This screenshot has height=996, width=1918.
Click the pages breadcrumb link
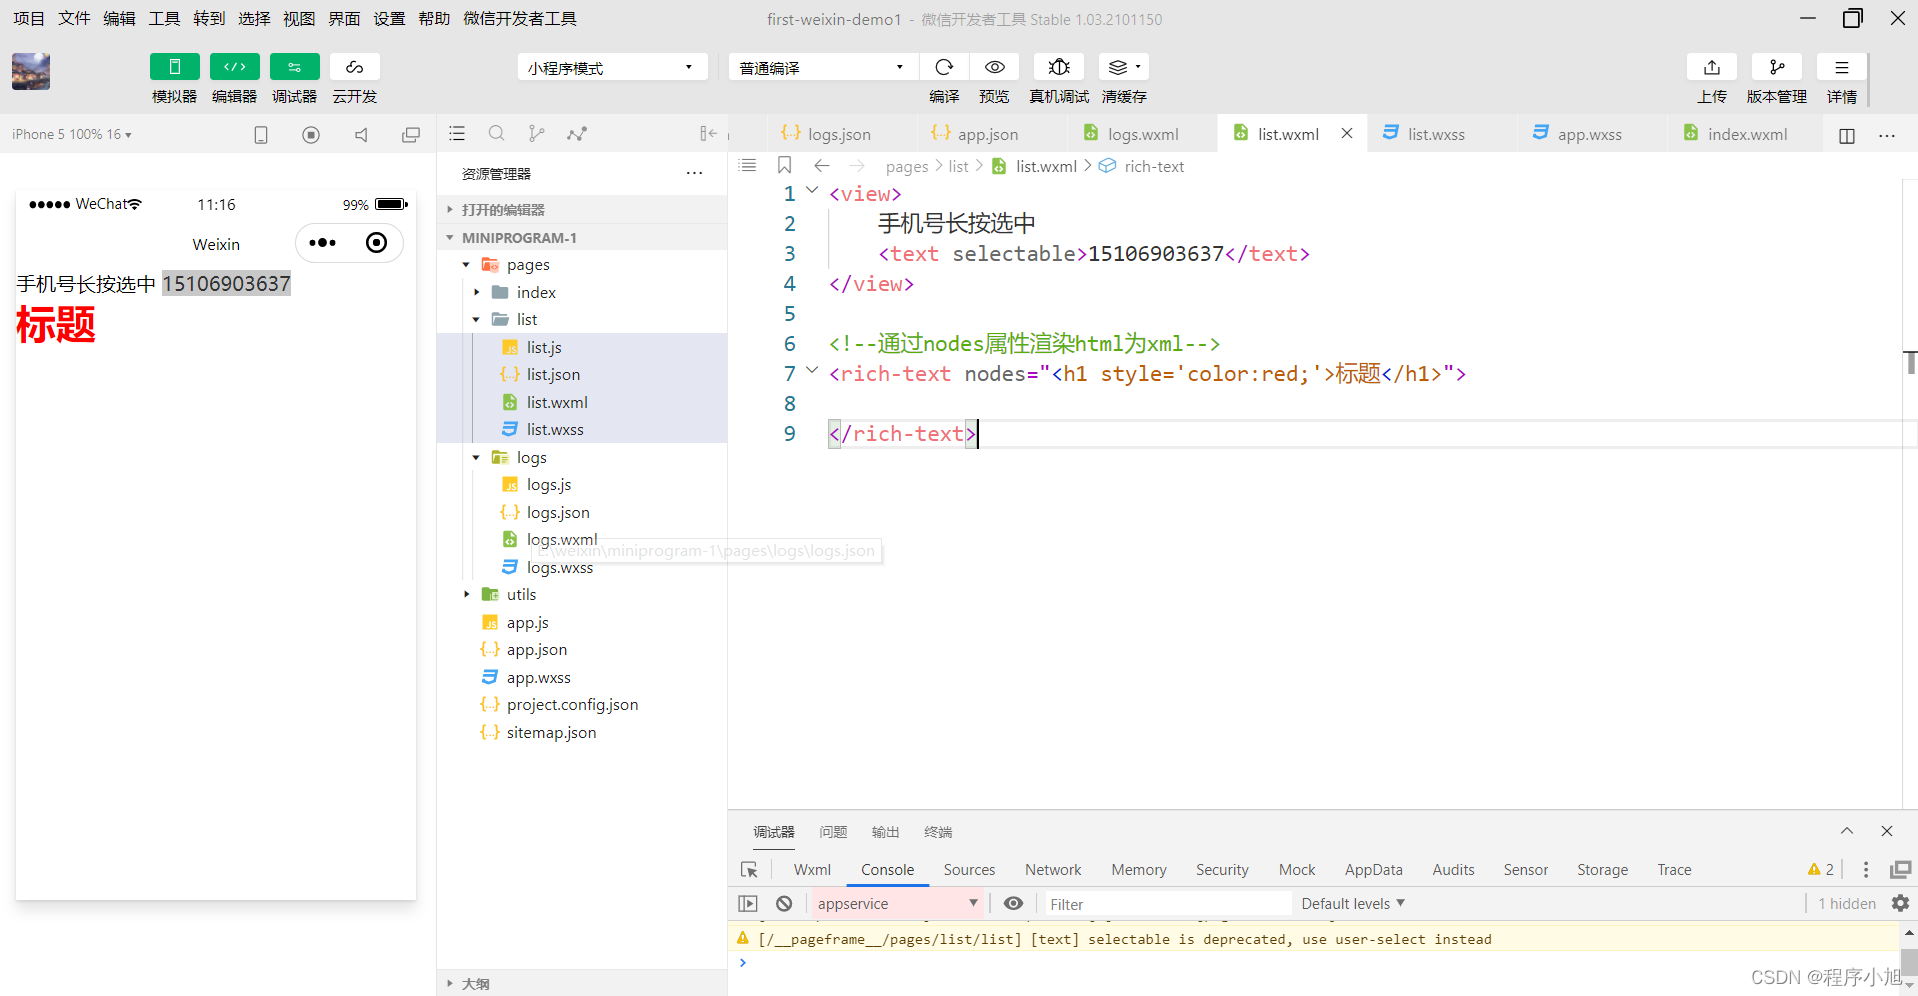907,166
